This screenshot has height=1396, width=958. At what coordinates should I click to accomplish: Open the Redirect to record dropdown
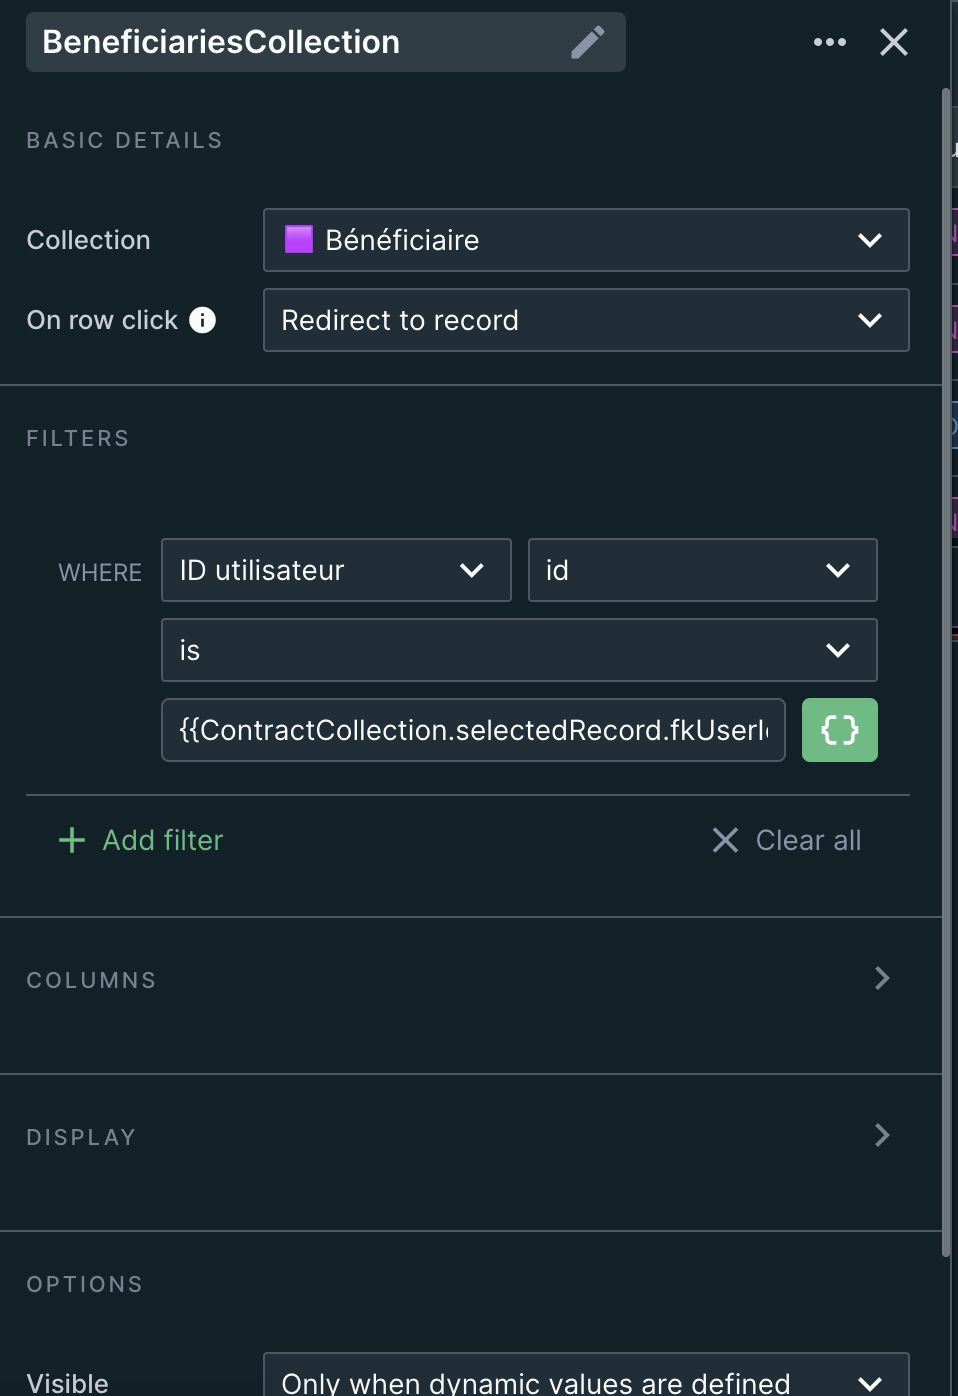[x=586, y=320]
